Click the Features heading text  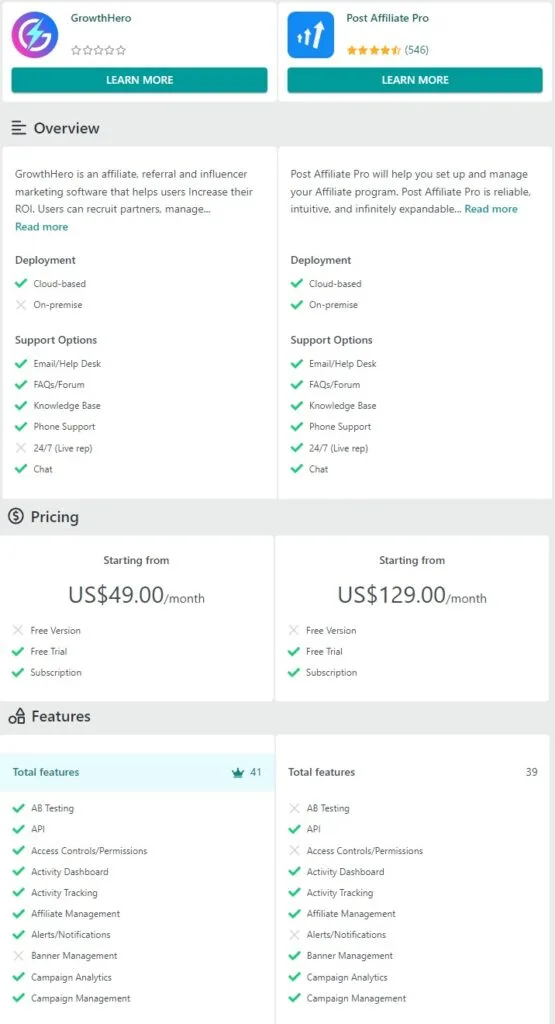click(61, 716)
